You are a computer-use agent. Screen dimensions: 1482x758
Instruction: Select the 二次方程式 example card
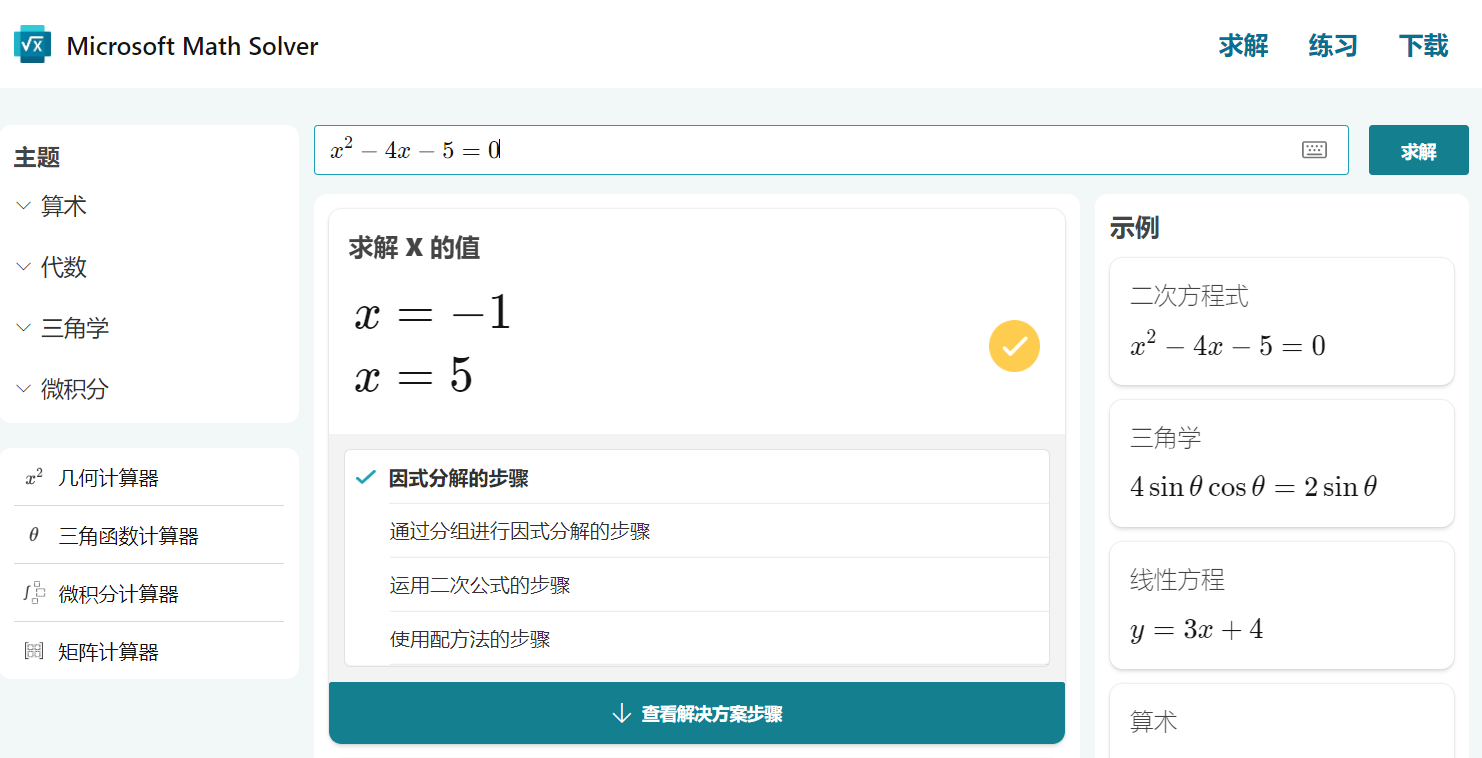(x=1282, y=321)
